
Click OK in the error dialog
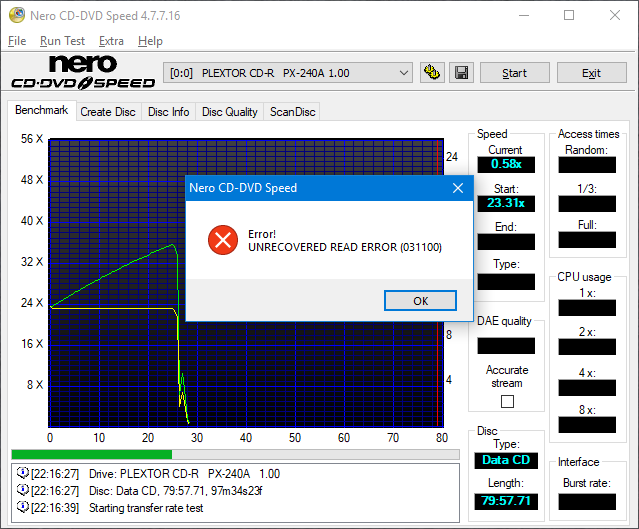coord(420,301)
